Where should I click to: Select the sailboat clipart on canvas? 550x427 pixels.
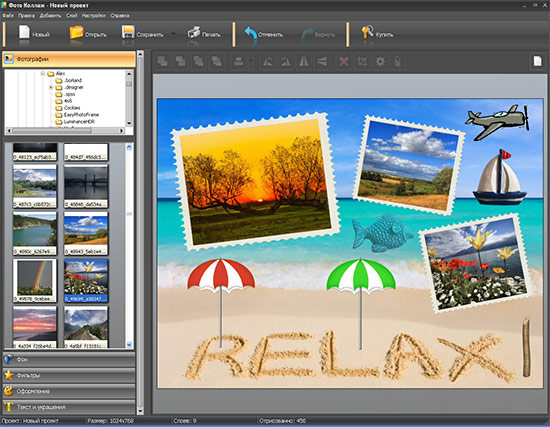coord(500,177)
